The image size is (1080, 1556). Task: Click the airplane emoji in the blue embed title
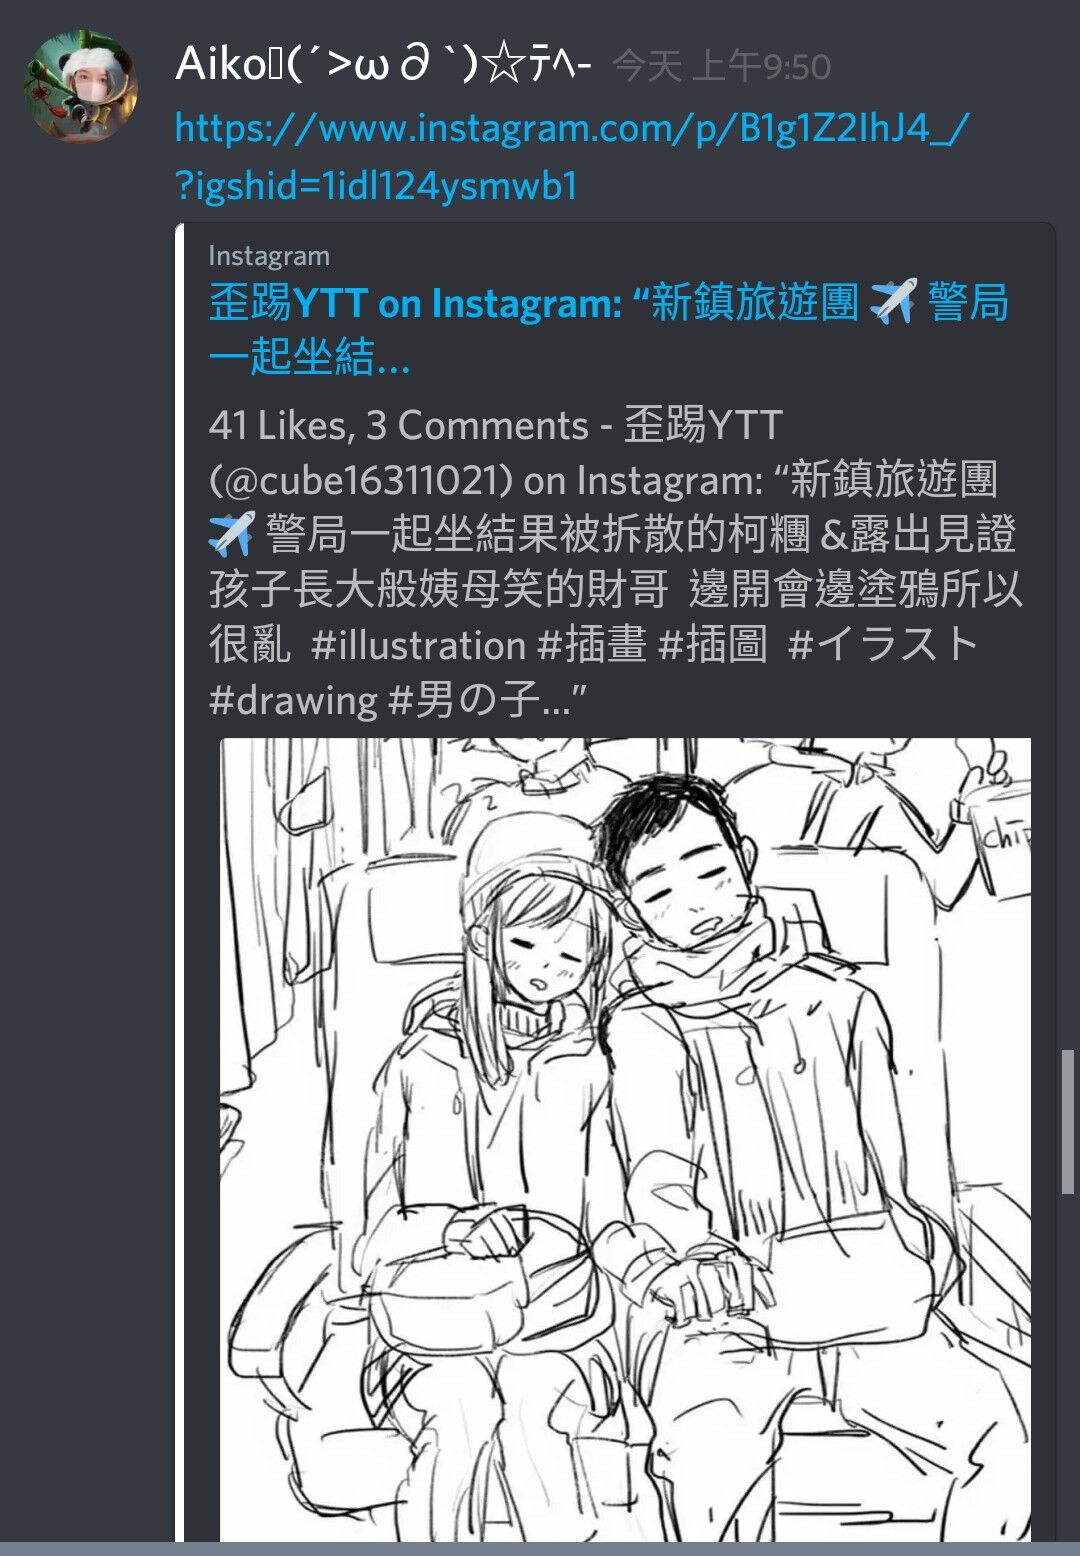[893, 301]
